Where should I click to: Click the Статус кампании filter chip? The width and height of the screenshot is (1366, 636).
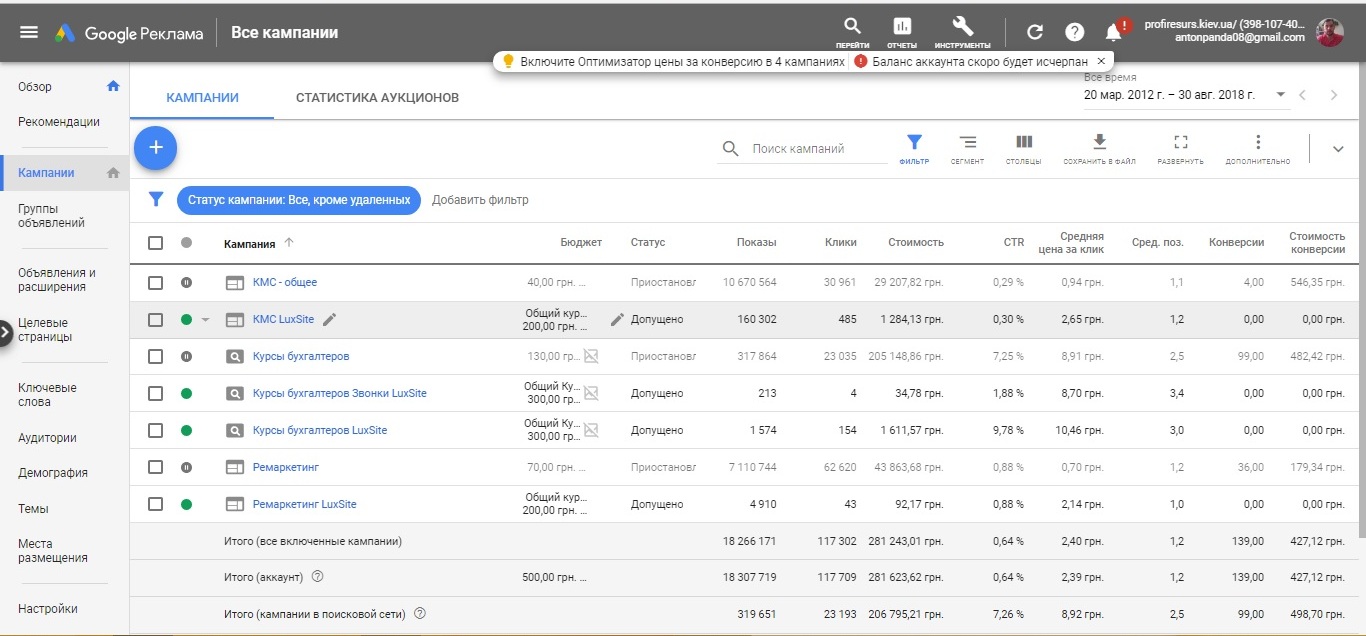click(299, 200)
